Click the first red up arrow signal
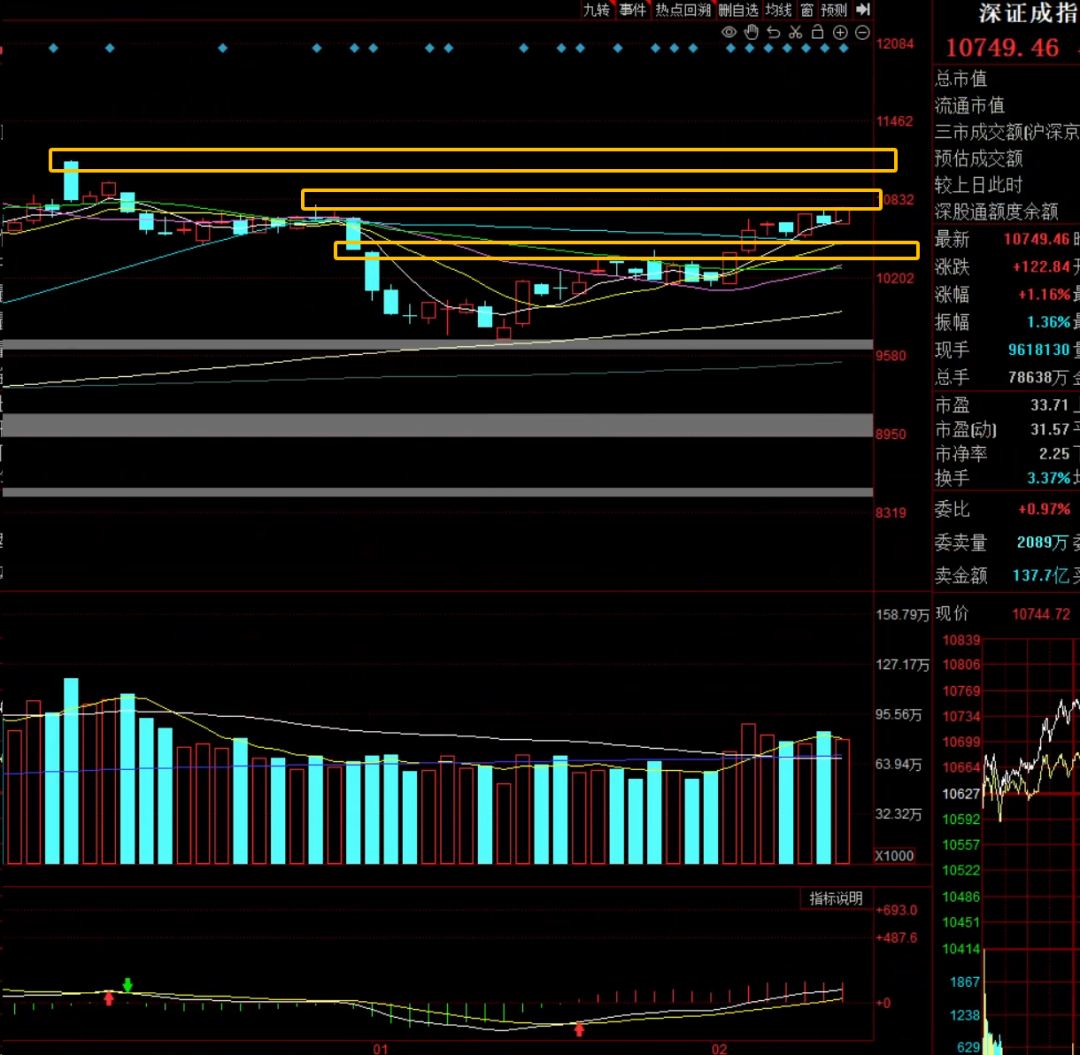Viewport: 1080px width, 1055px height. (x=109, y=997)
